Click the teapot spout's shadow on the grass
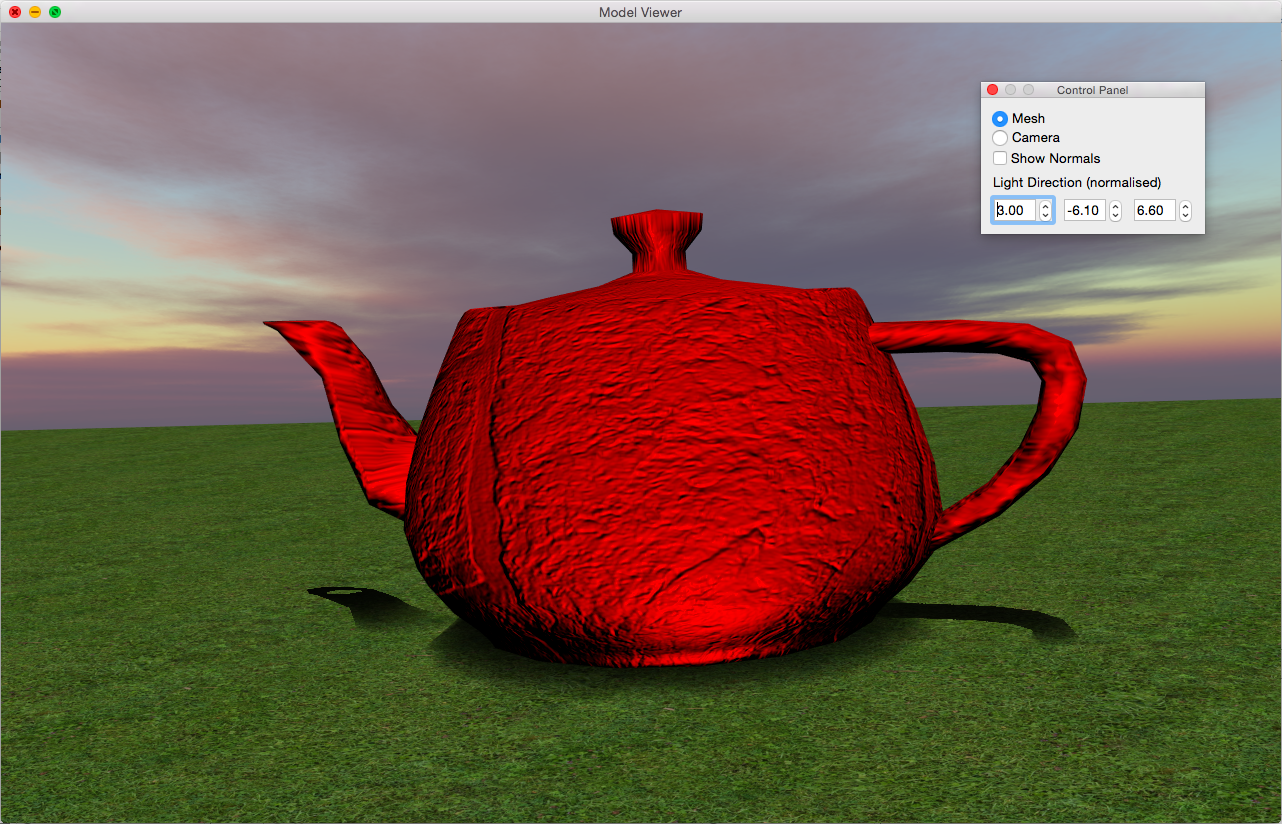 tap(350, 597)
